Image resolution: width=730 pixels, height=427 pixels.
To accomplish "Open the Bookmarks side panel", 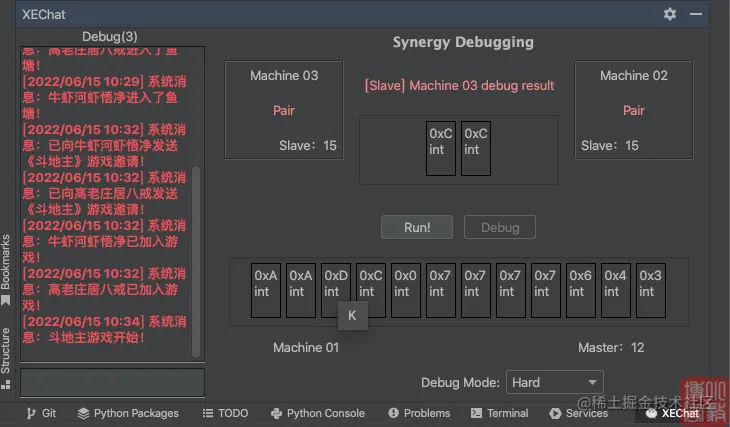I will point(6,270).
